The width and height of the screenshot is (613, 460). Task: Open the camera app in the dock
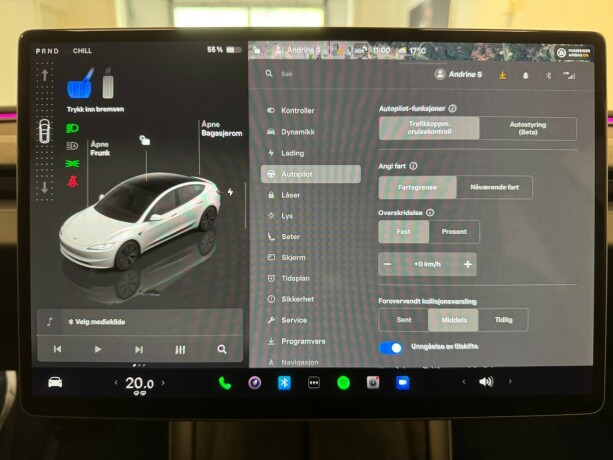[x=255, y=383]
